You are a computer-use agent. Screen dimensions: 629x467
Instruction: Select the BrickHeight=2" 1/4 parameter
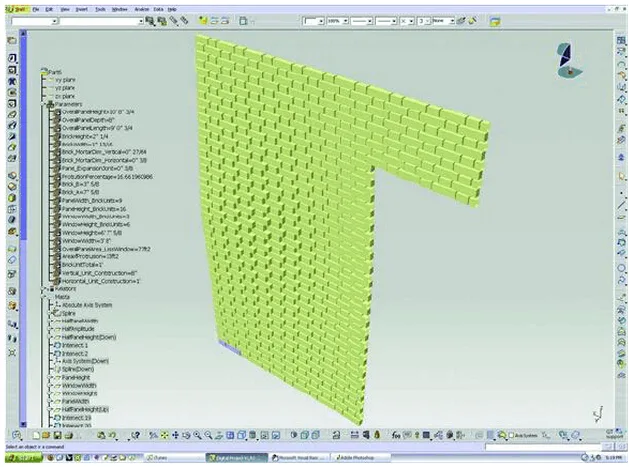pos(85,136)
